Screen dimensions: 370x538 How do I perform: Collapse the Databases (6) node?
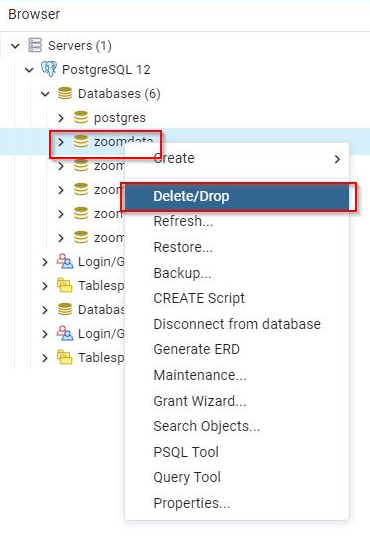pyautogui.click(x=45, y=94)
